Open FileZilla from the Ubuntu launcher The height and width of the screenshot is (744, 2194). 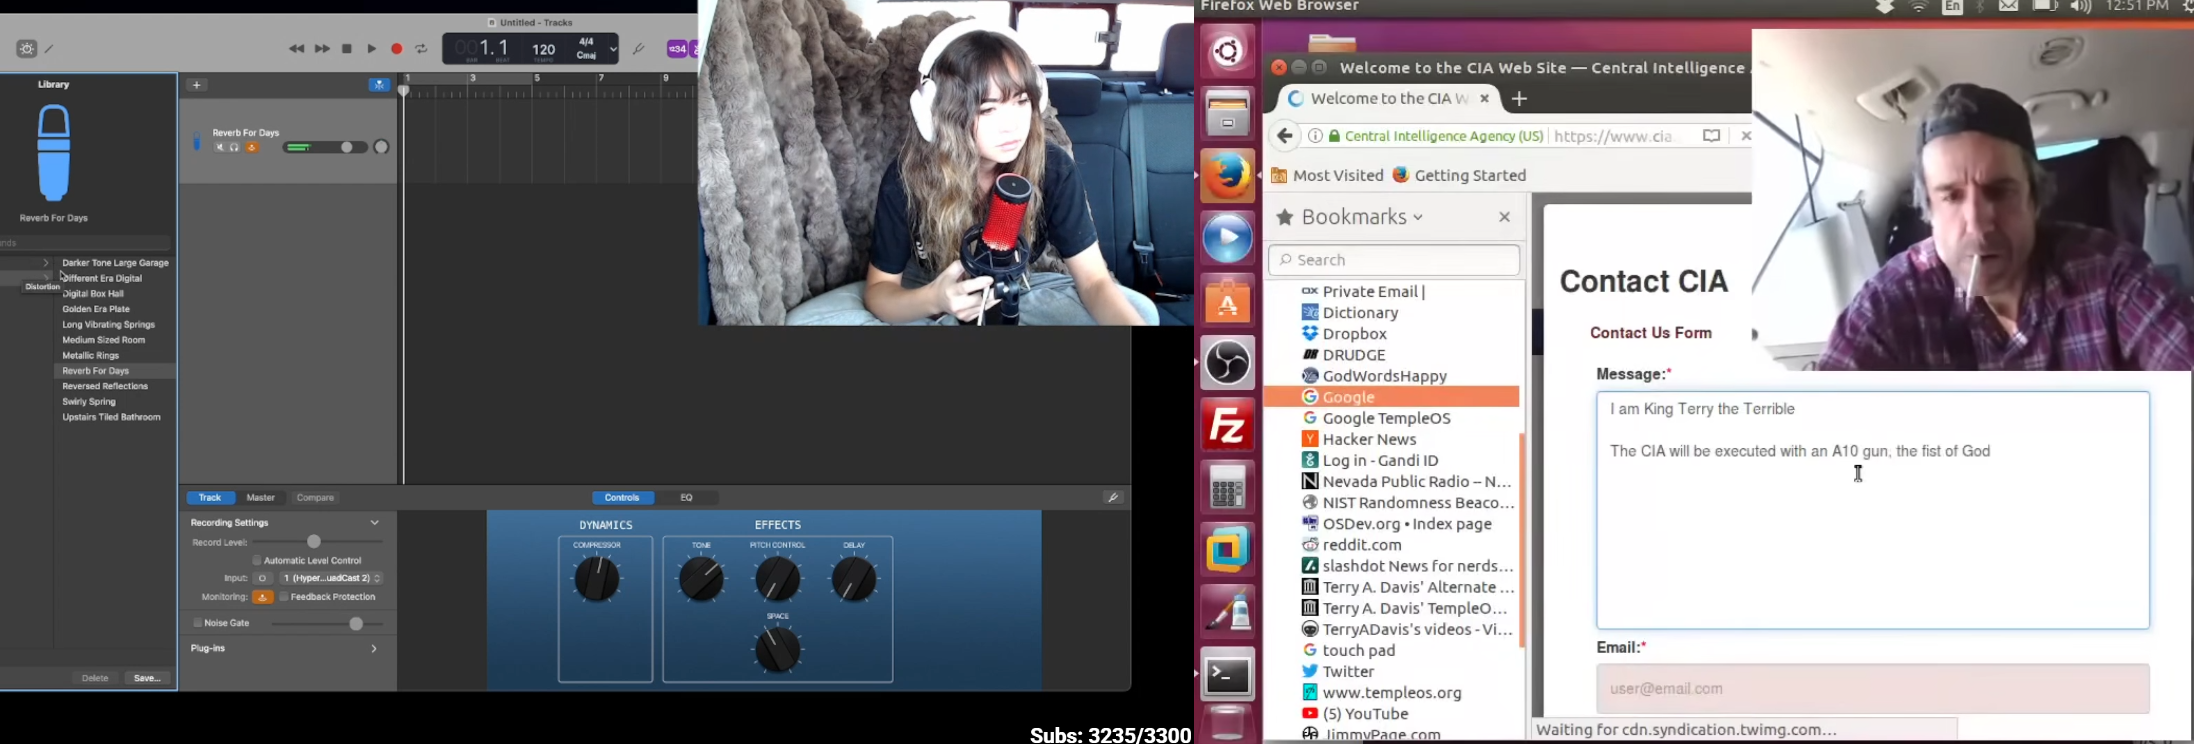(x=1228, y=425)
